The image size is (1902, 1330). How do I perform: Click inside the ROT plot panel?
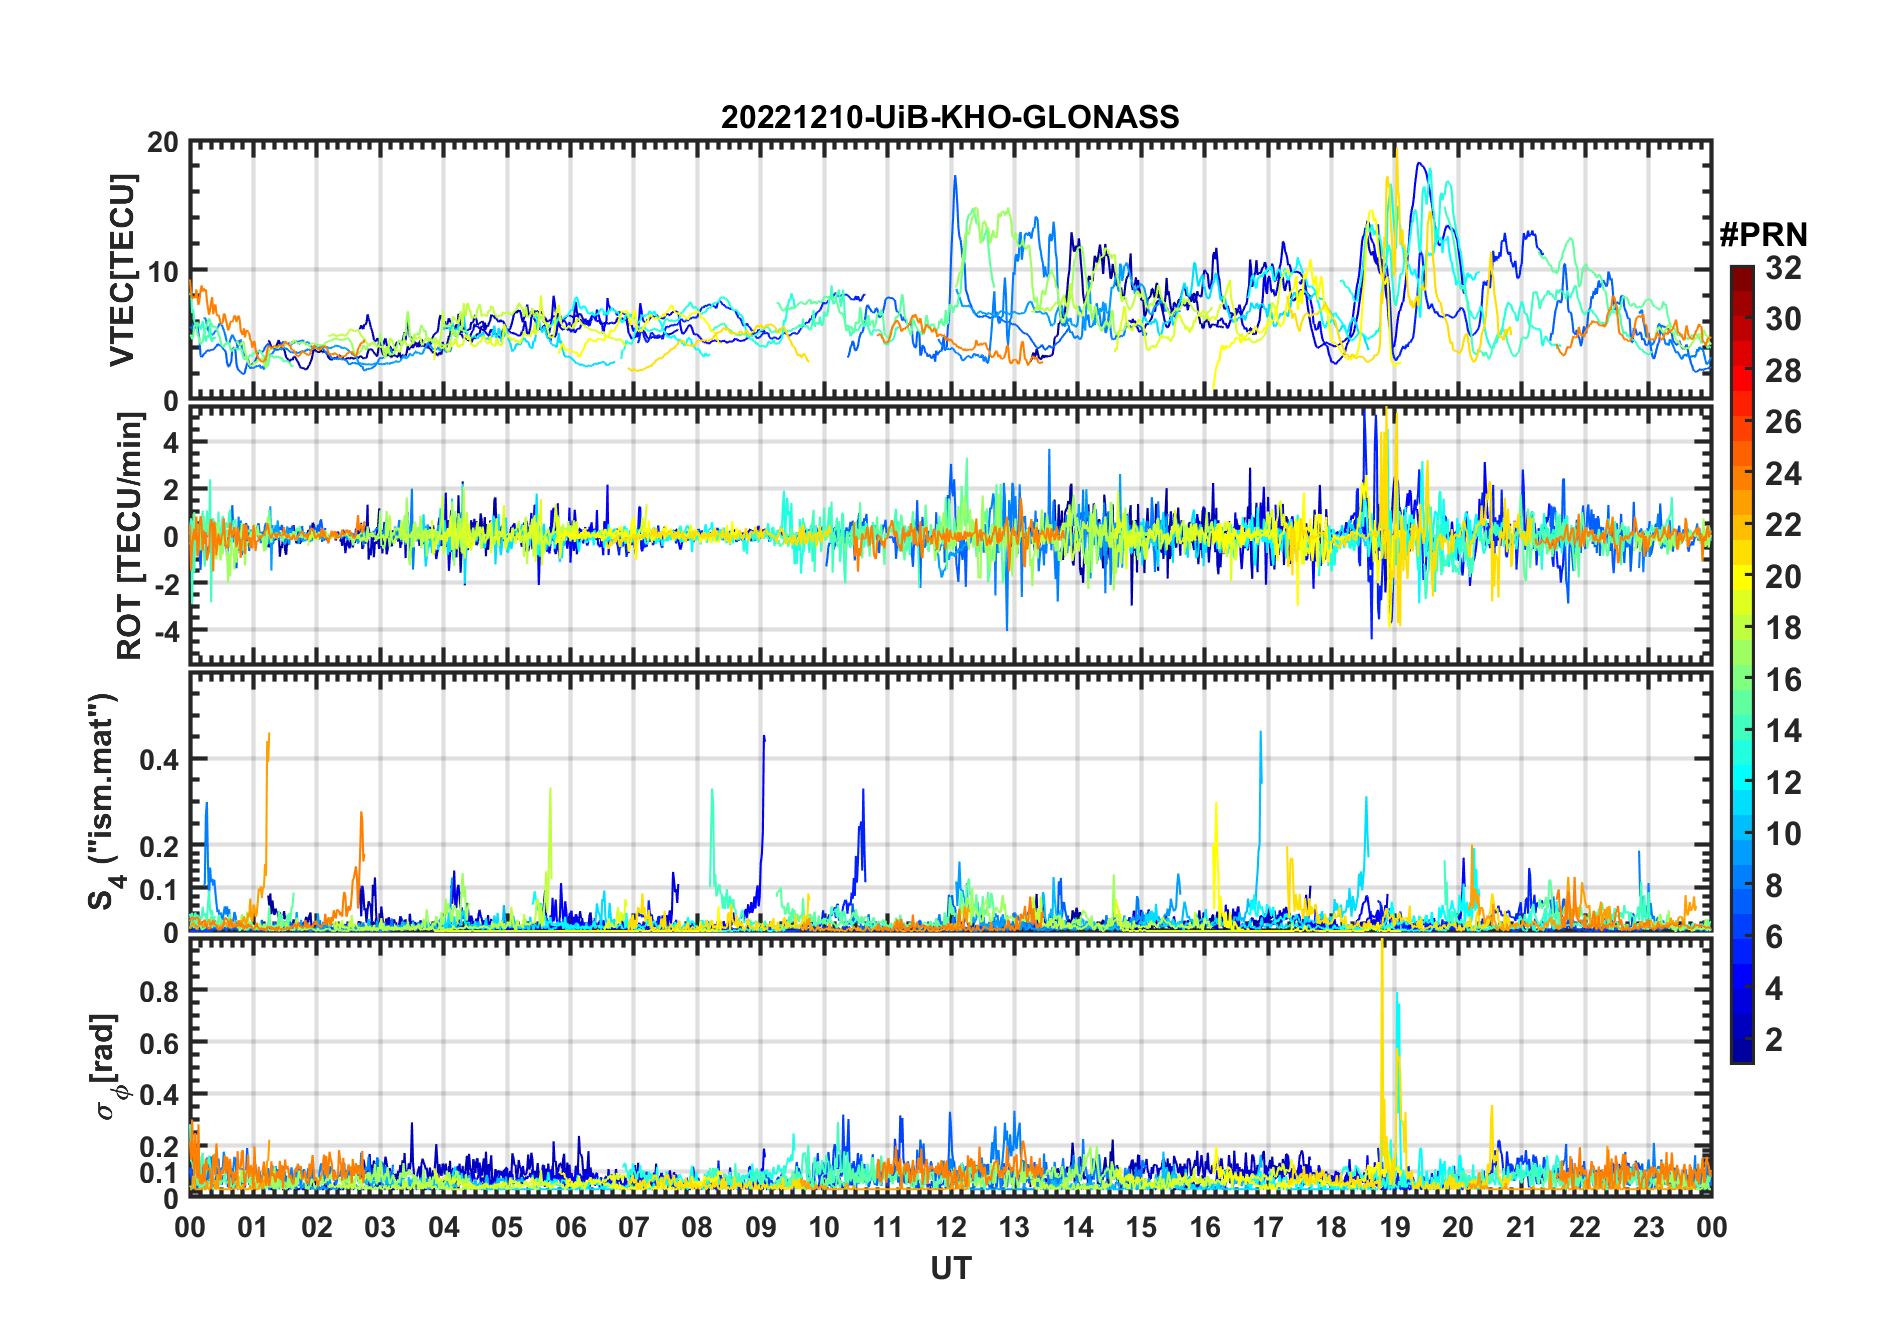pos(950,534)
